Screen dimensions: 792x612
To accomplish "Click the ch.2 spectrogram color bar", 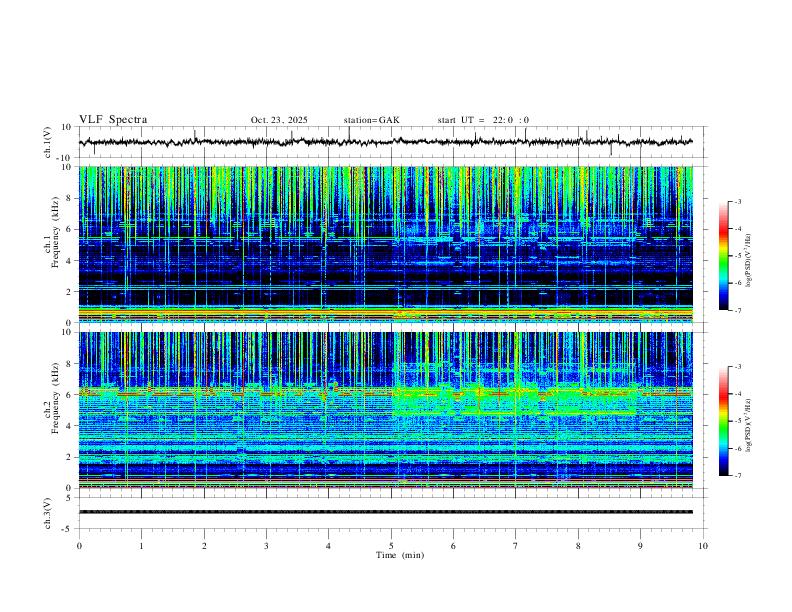I will point(723,421).
